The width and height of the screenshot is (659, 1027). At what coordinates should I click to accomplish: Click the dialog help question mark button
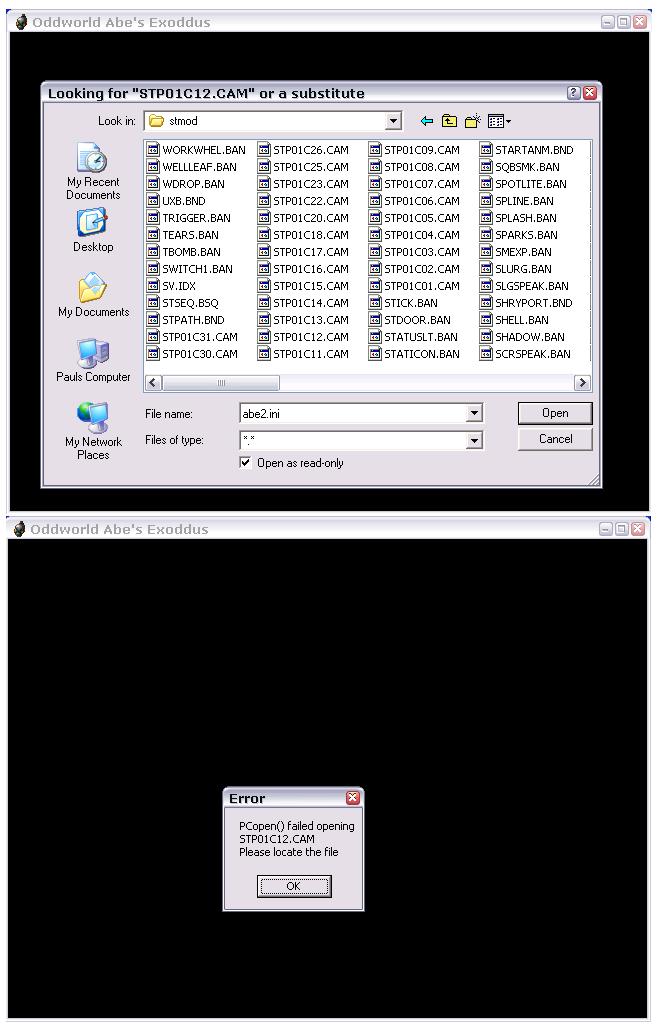click(573, 93)
